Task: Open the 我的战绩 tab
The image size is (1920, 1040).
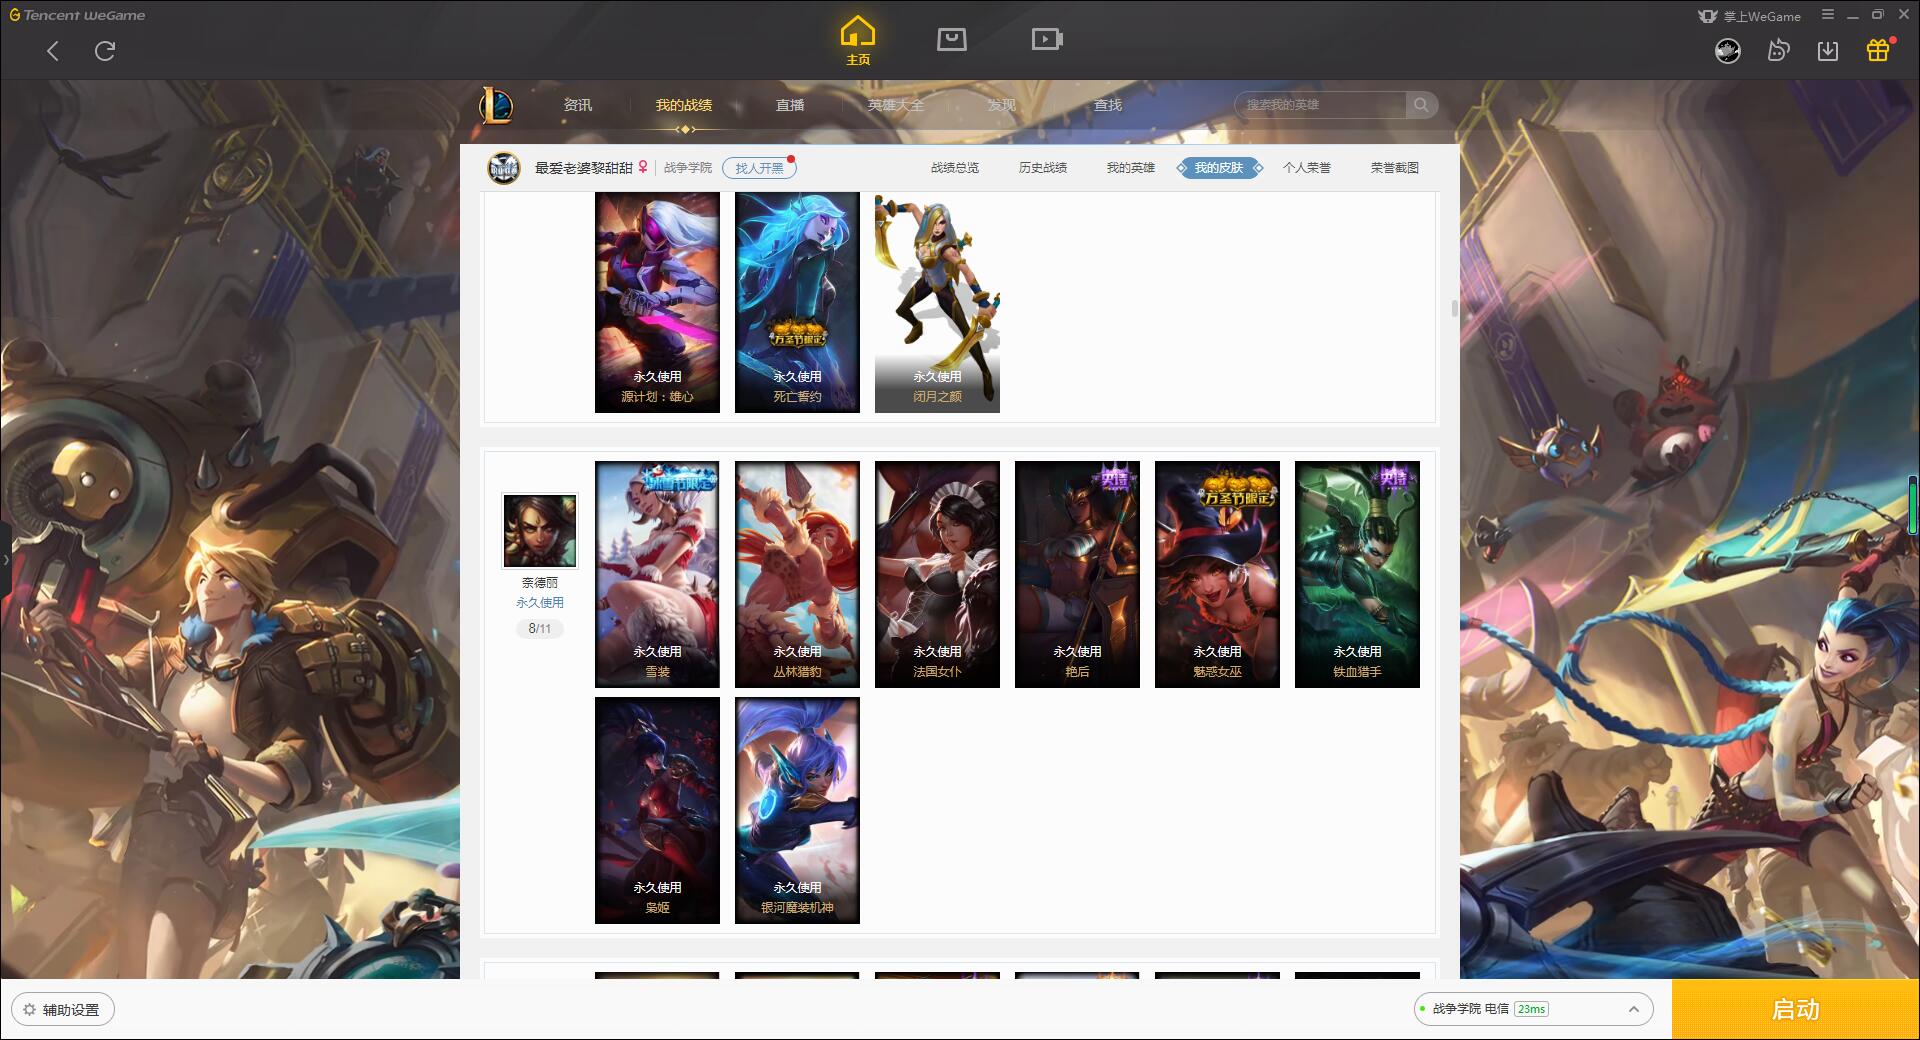Action: 684,105
